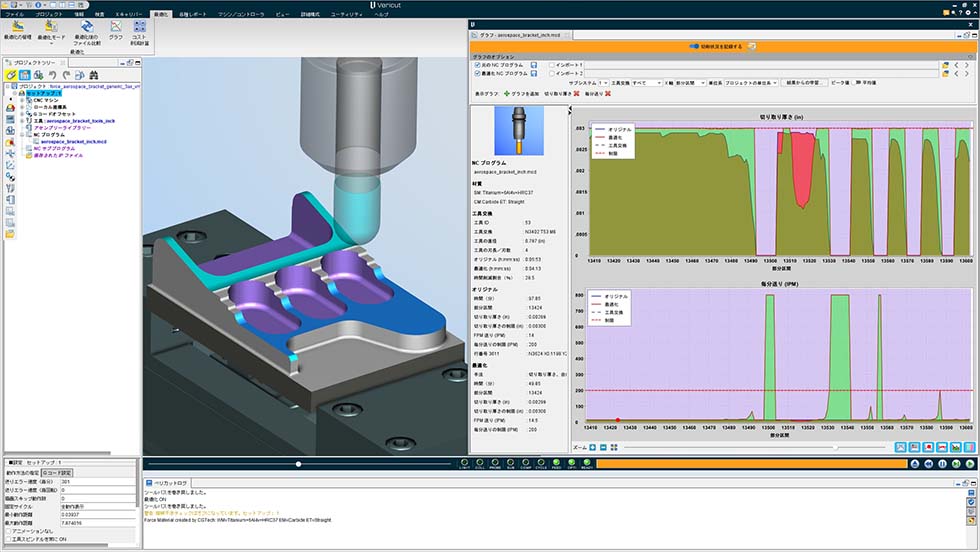Open the X軸 dropdown set to 部分区間
Viewport: 980px width, 552px height.
(x=692, y=83)
